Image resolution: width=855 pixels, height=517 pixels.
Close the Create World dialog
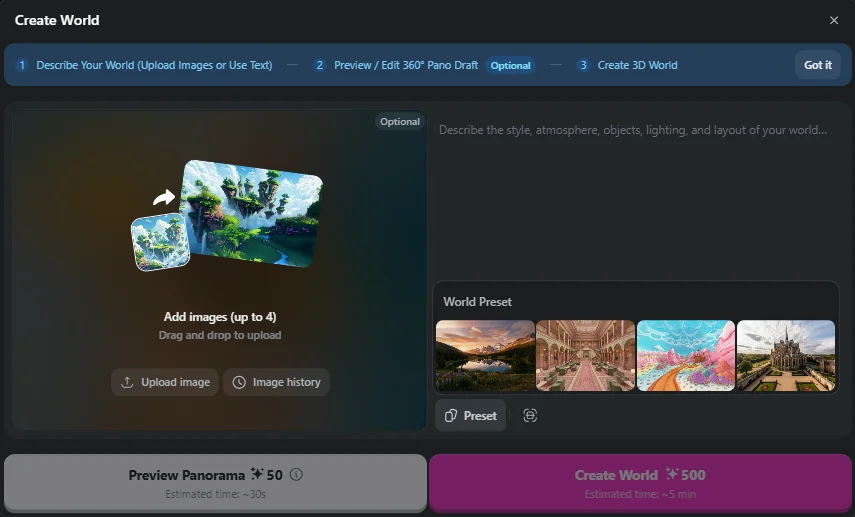coord(834,20)
